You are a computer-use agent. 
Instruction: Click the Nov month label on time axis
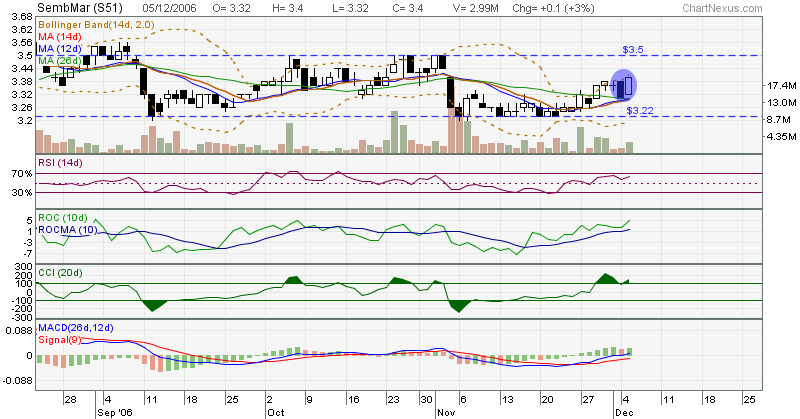coord(445,412)
